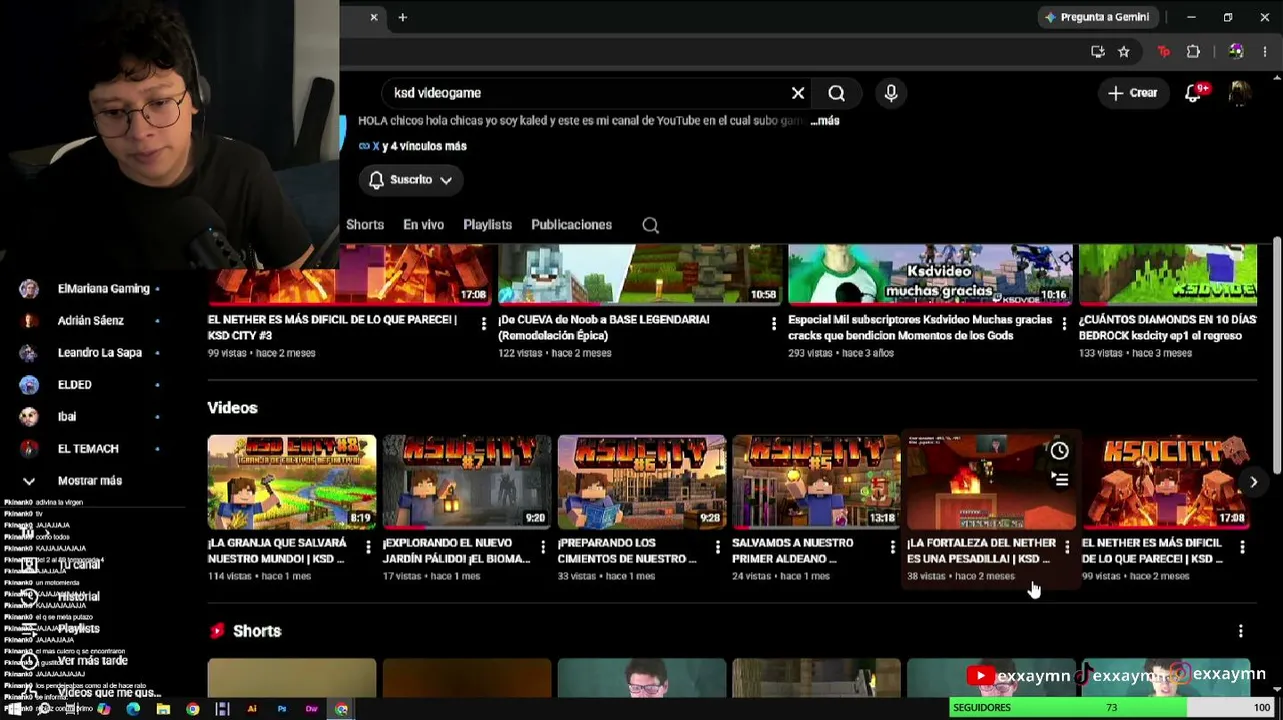This screenshot has width=1283, height=720.
Task: Open options for KSD CITY #3 video
Action: (x=484, y=324)
